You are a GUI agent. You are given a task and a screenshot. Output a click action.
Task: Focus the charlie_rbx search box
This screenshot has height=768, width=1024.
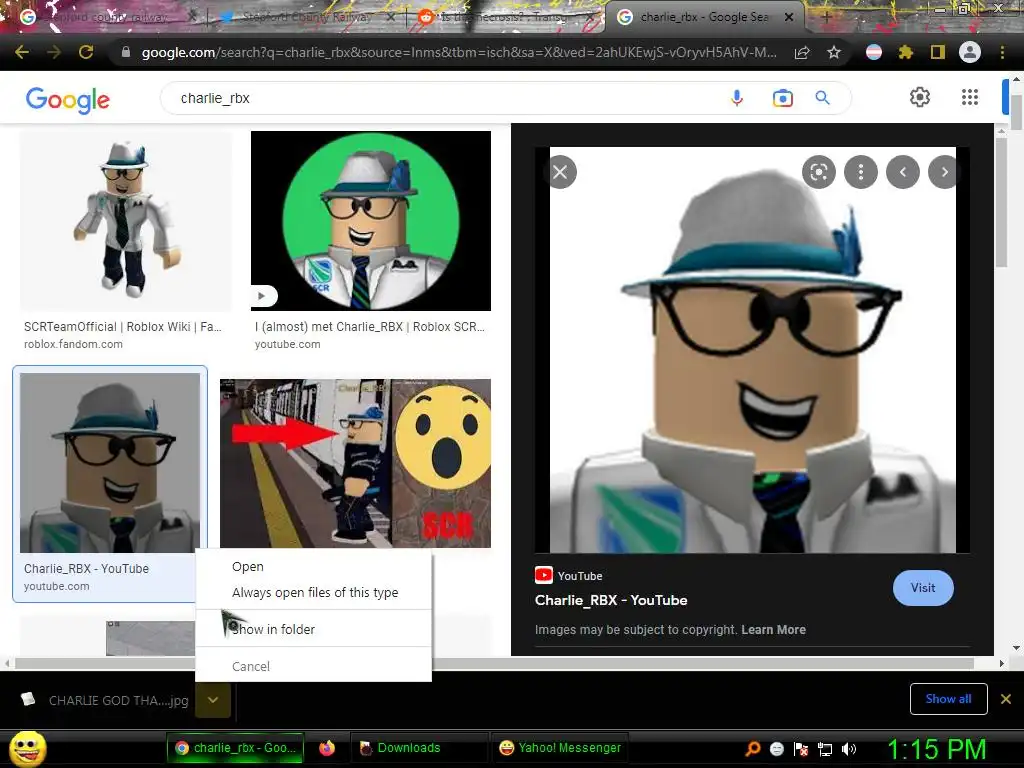tap(444, 98)
